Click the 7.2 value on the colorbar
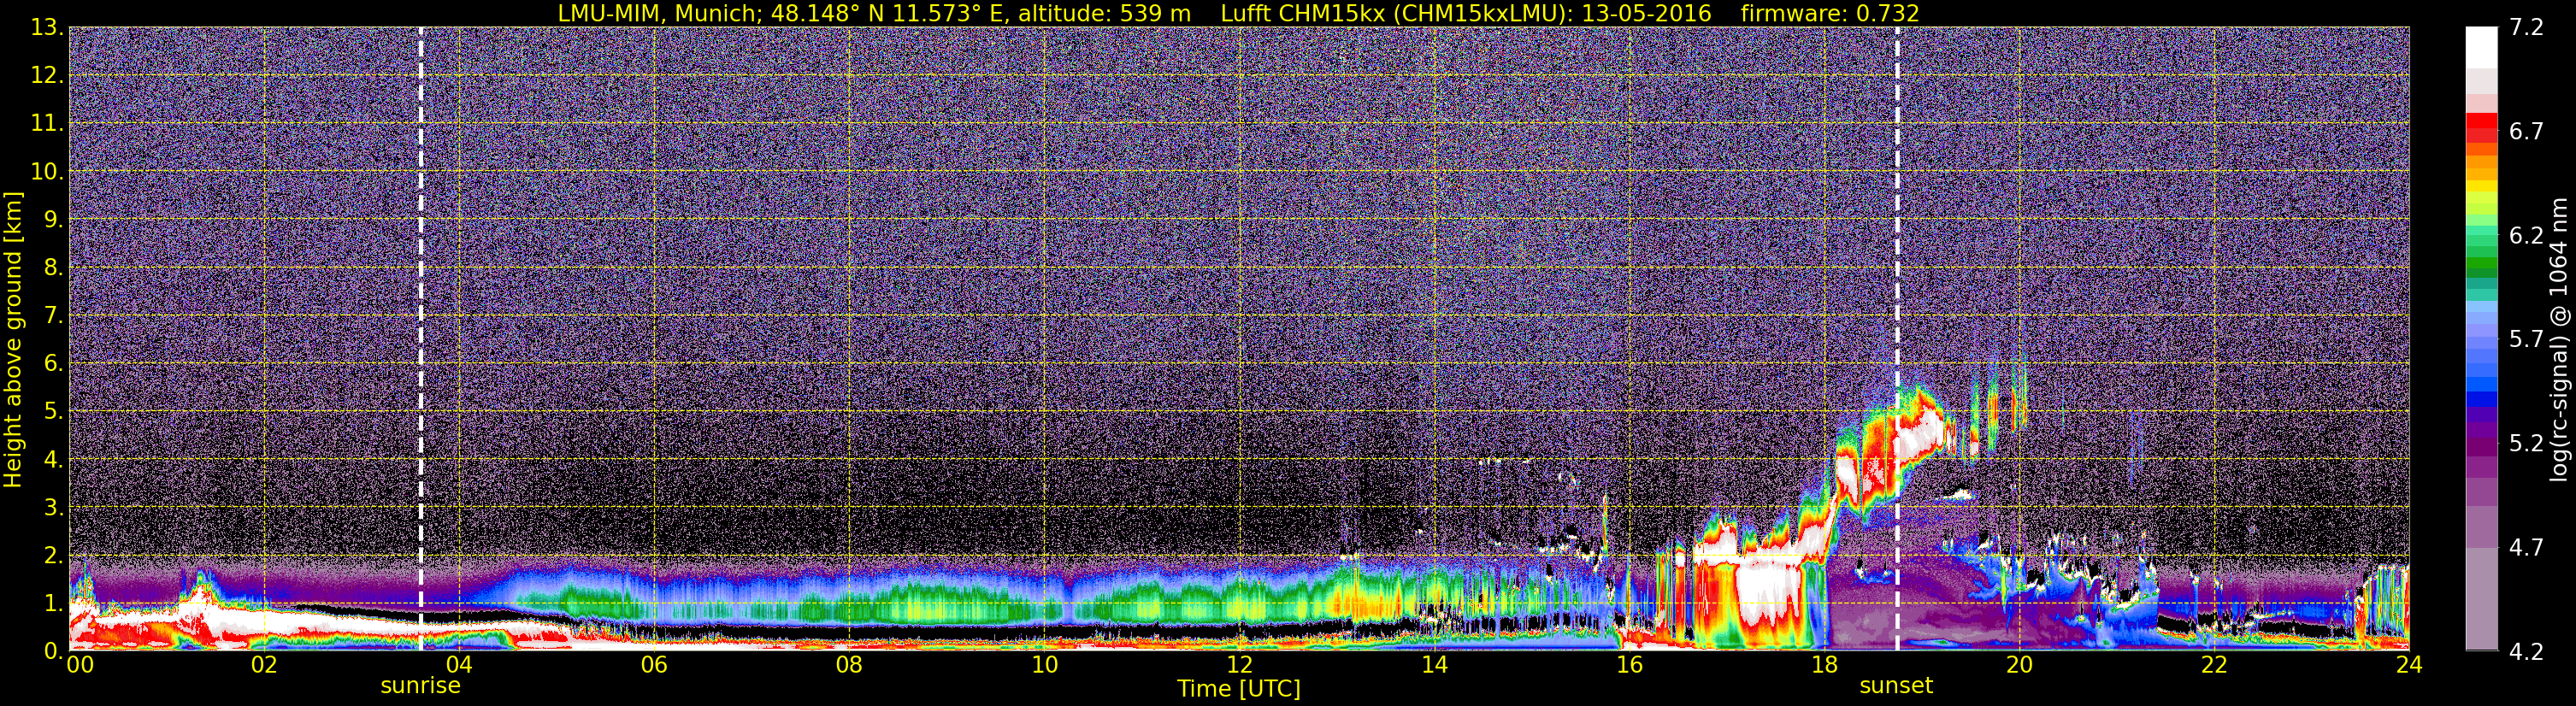Screen dimensions: 2576x706 [2526, 28]
